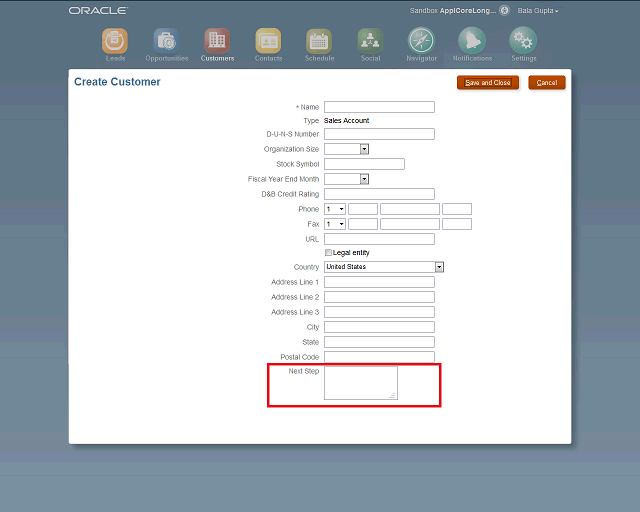
Task: Click the Sales Account type value
Action: coord(347,120)
